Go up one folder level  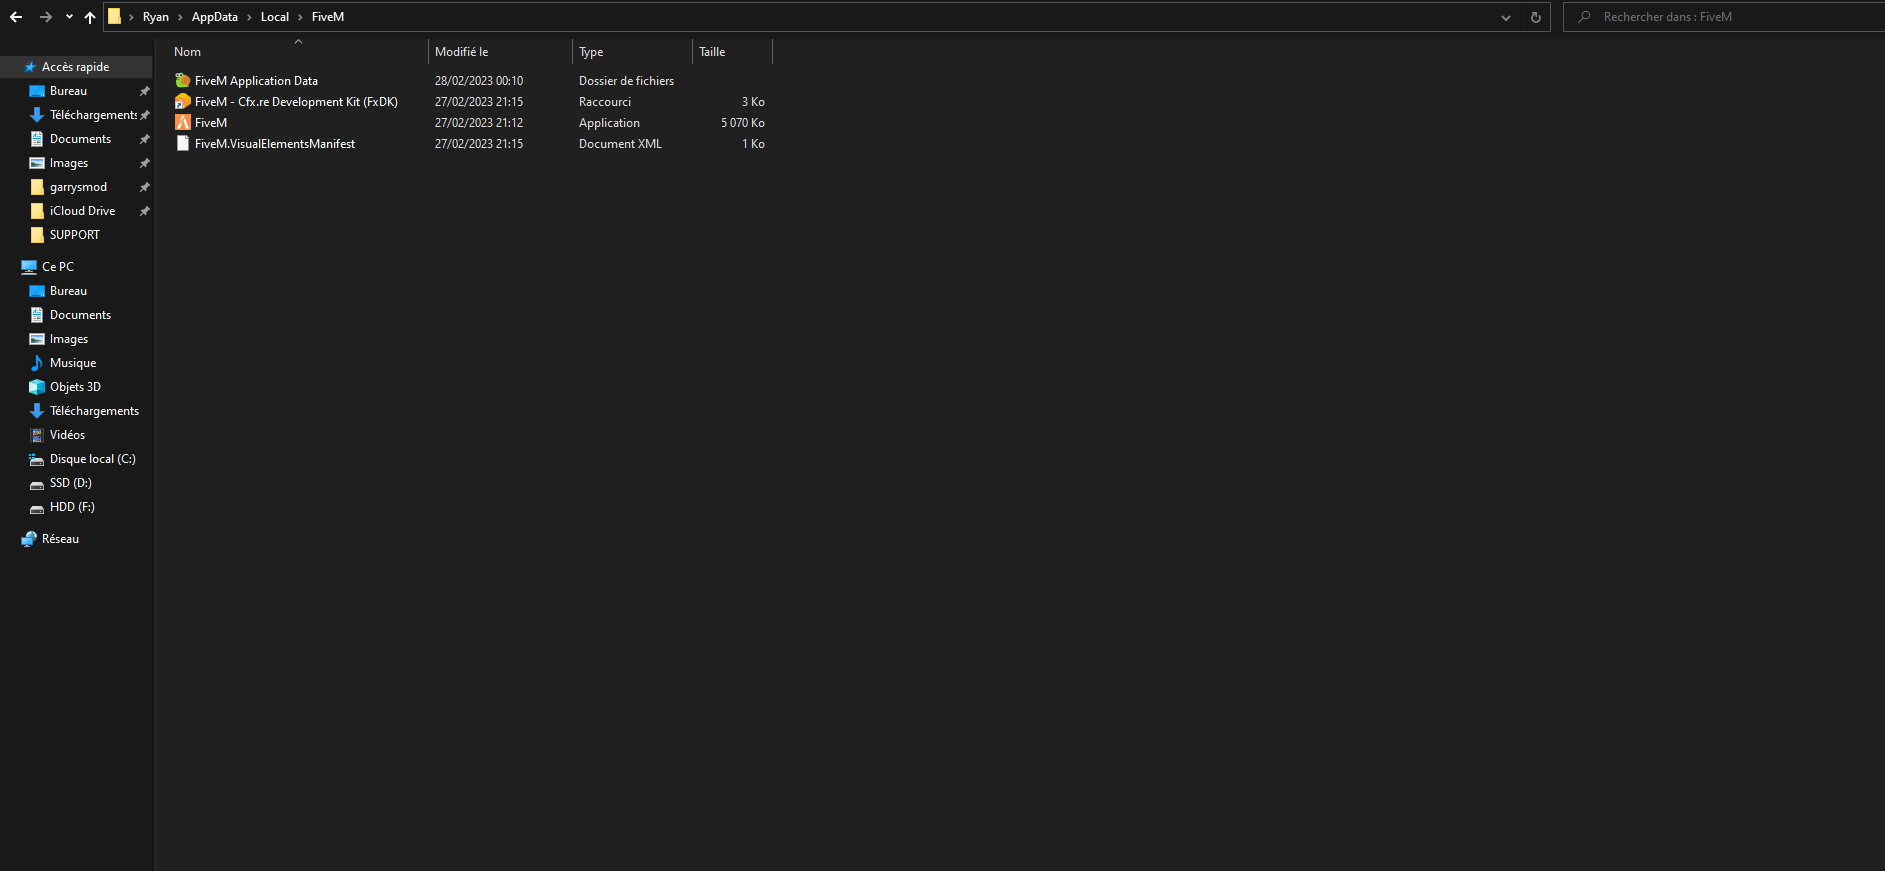90,17
